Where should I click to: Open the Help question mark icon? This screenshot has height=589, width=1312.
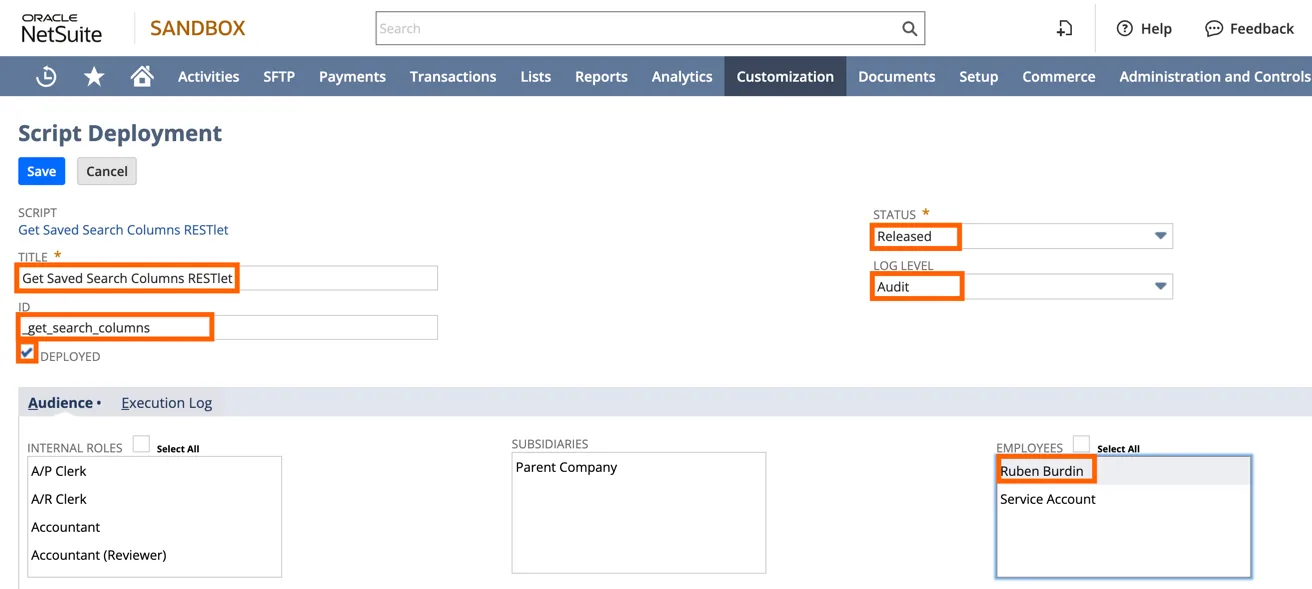click(x=1125, y=29)
